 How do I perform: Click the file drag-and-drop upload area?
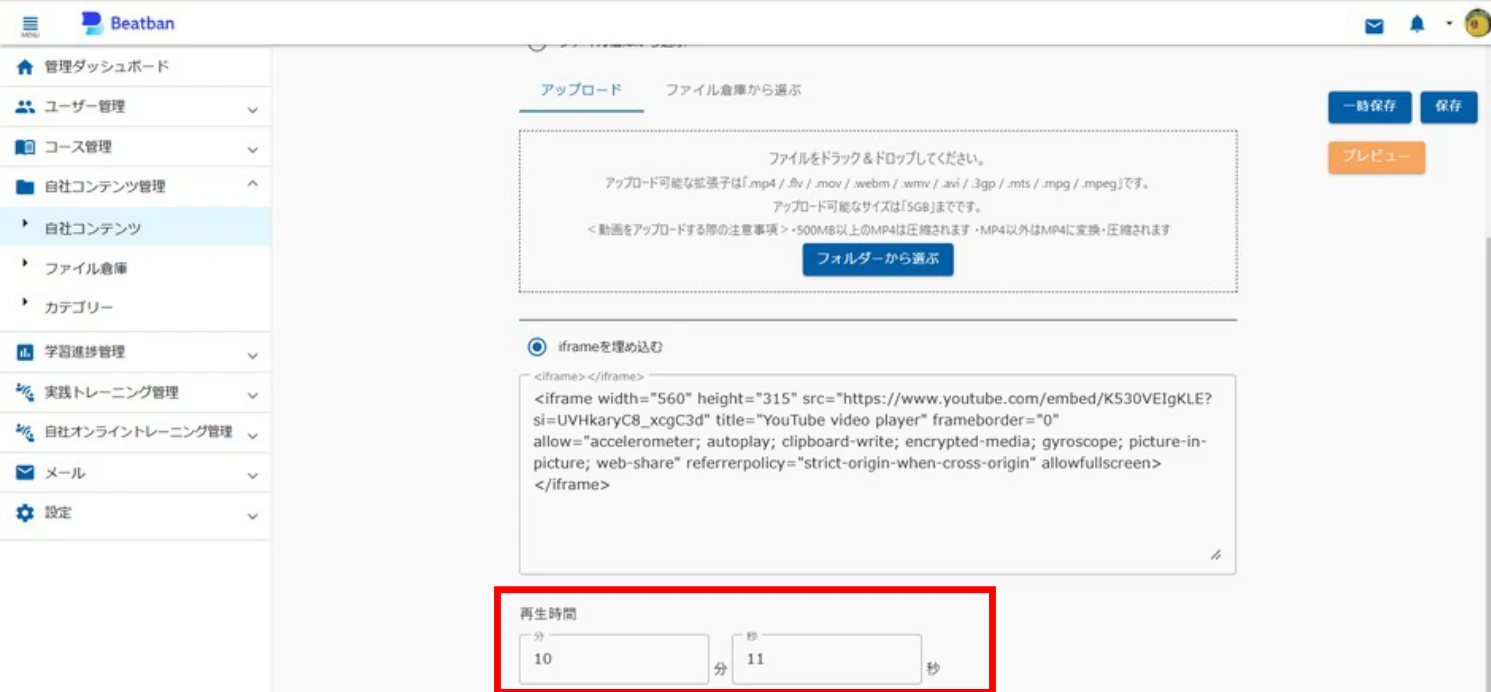point(878,211)
